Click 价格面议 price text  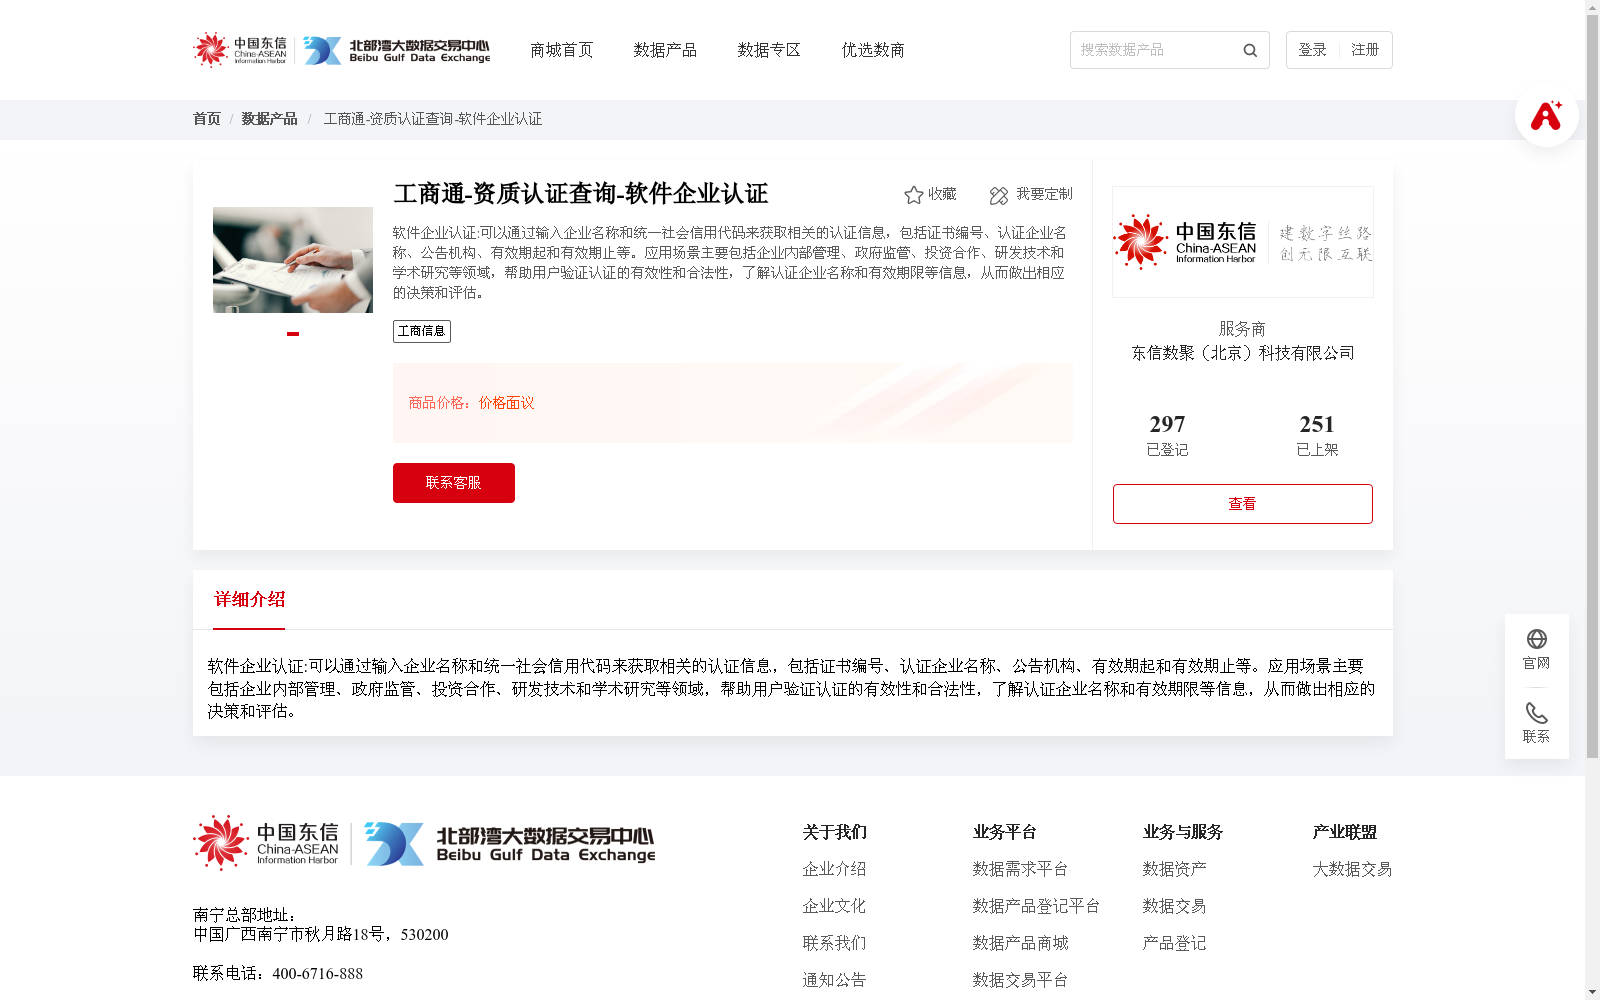click(x=507, y=403)
